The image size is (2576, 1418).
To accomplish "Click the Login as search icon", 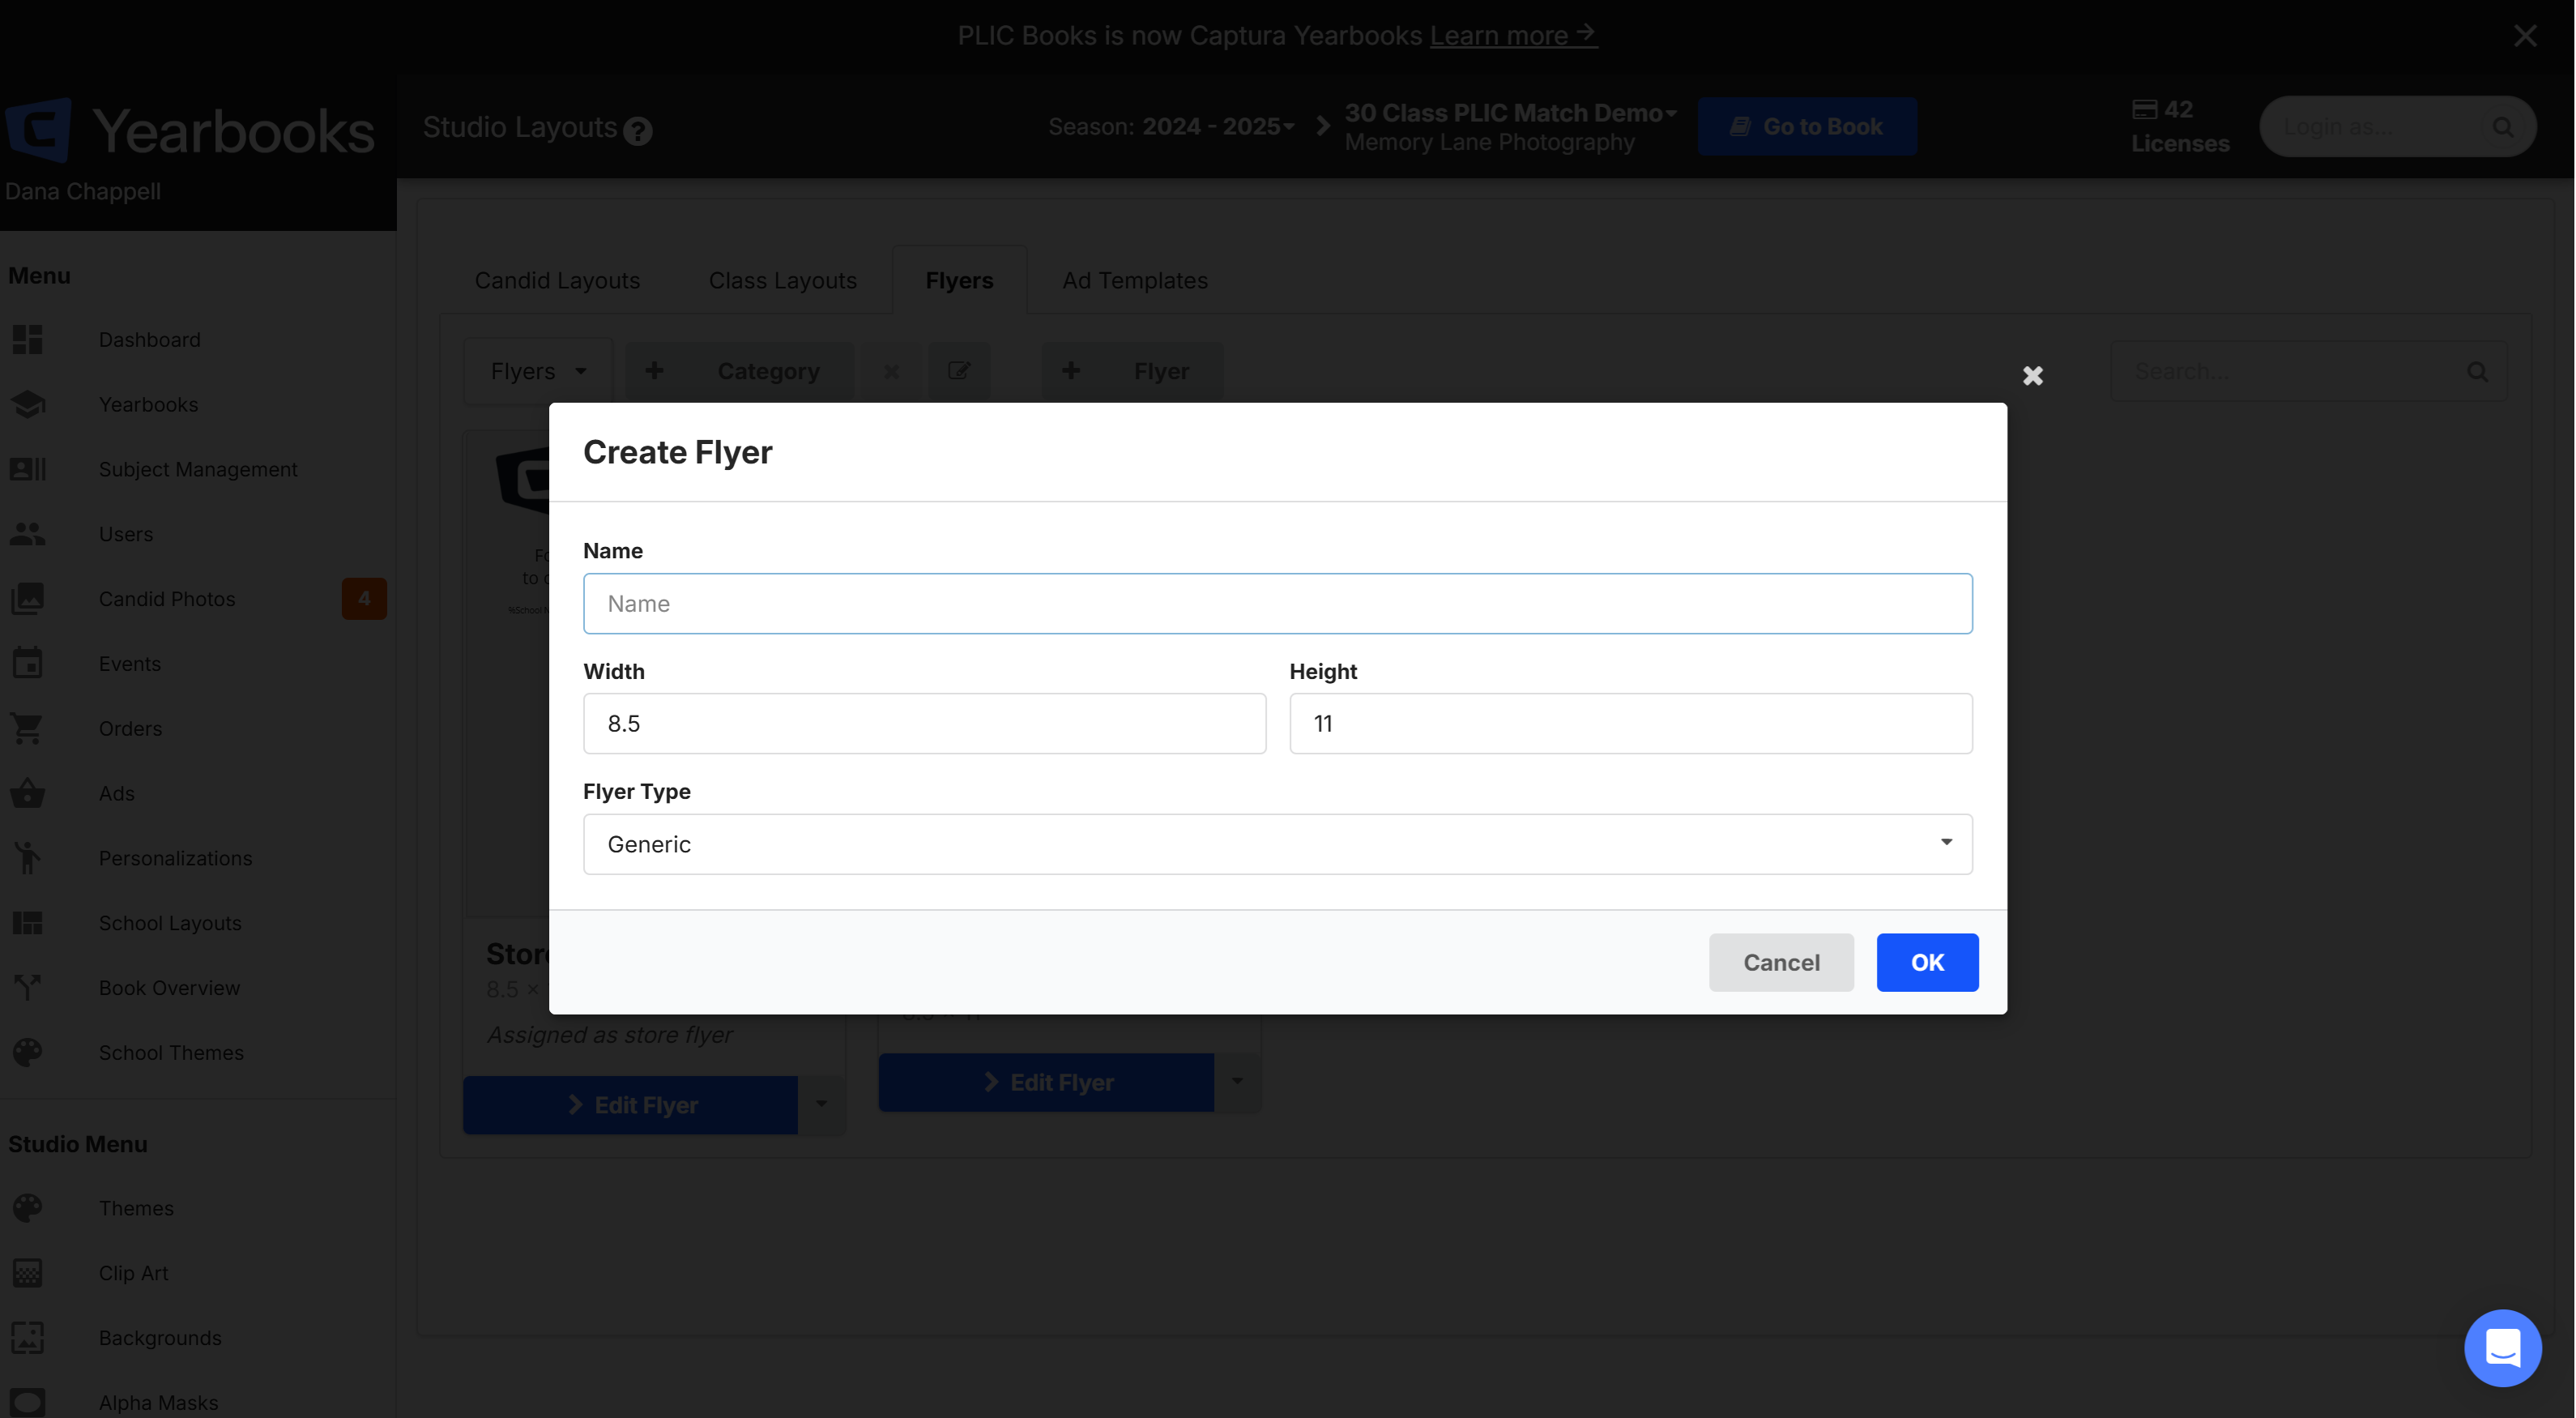I will (x=2503, y=127).
